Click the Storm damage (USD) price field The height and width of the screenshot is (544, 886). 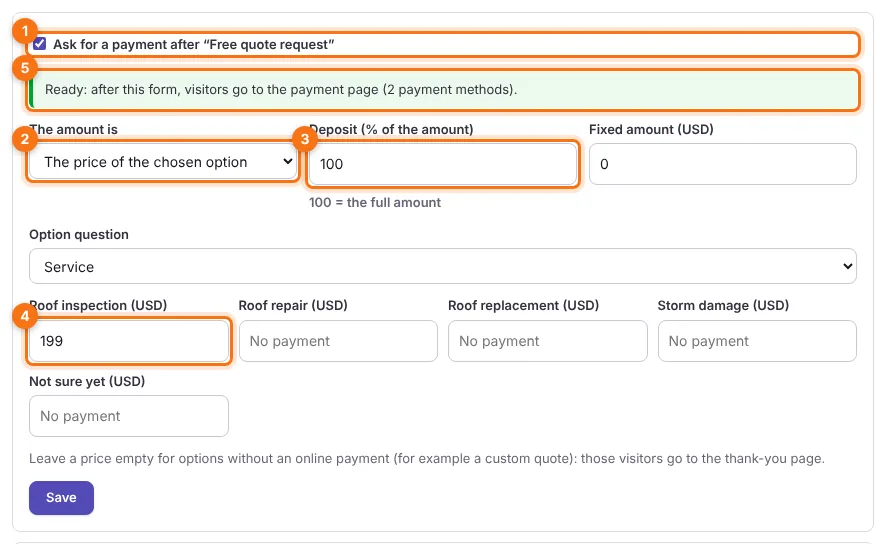(757, 341)
